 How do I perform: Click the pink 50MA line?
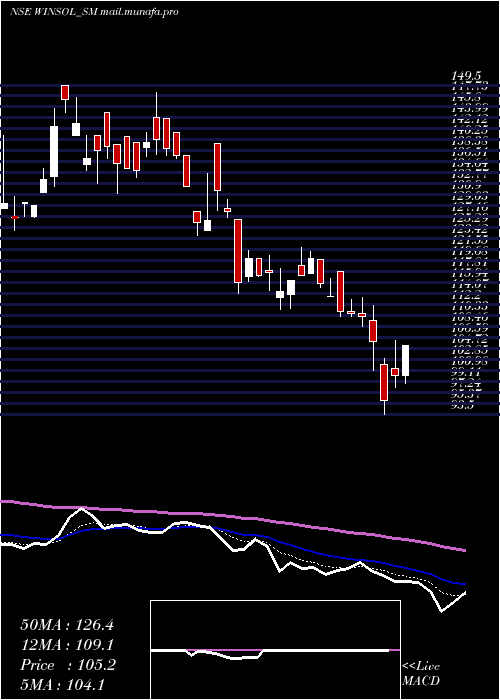tap(232, 517)
